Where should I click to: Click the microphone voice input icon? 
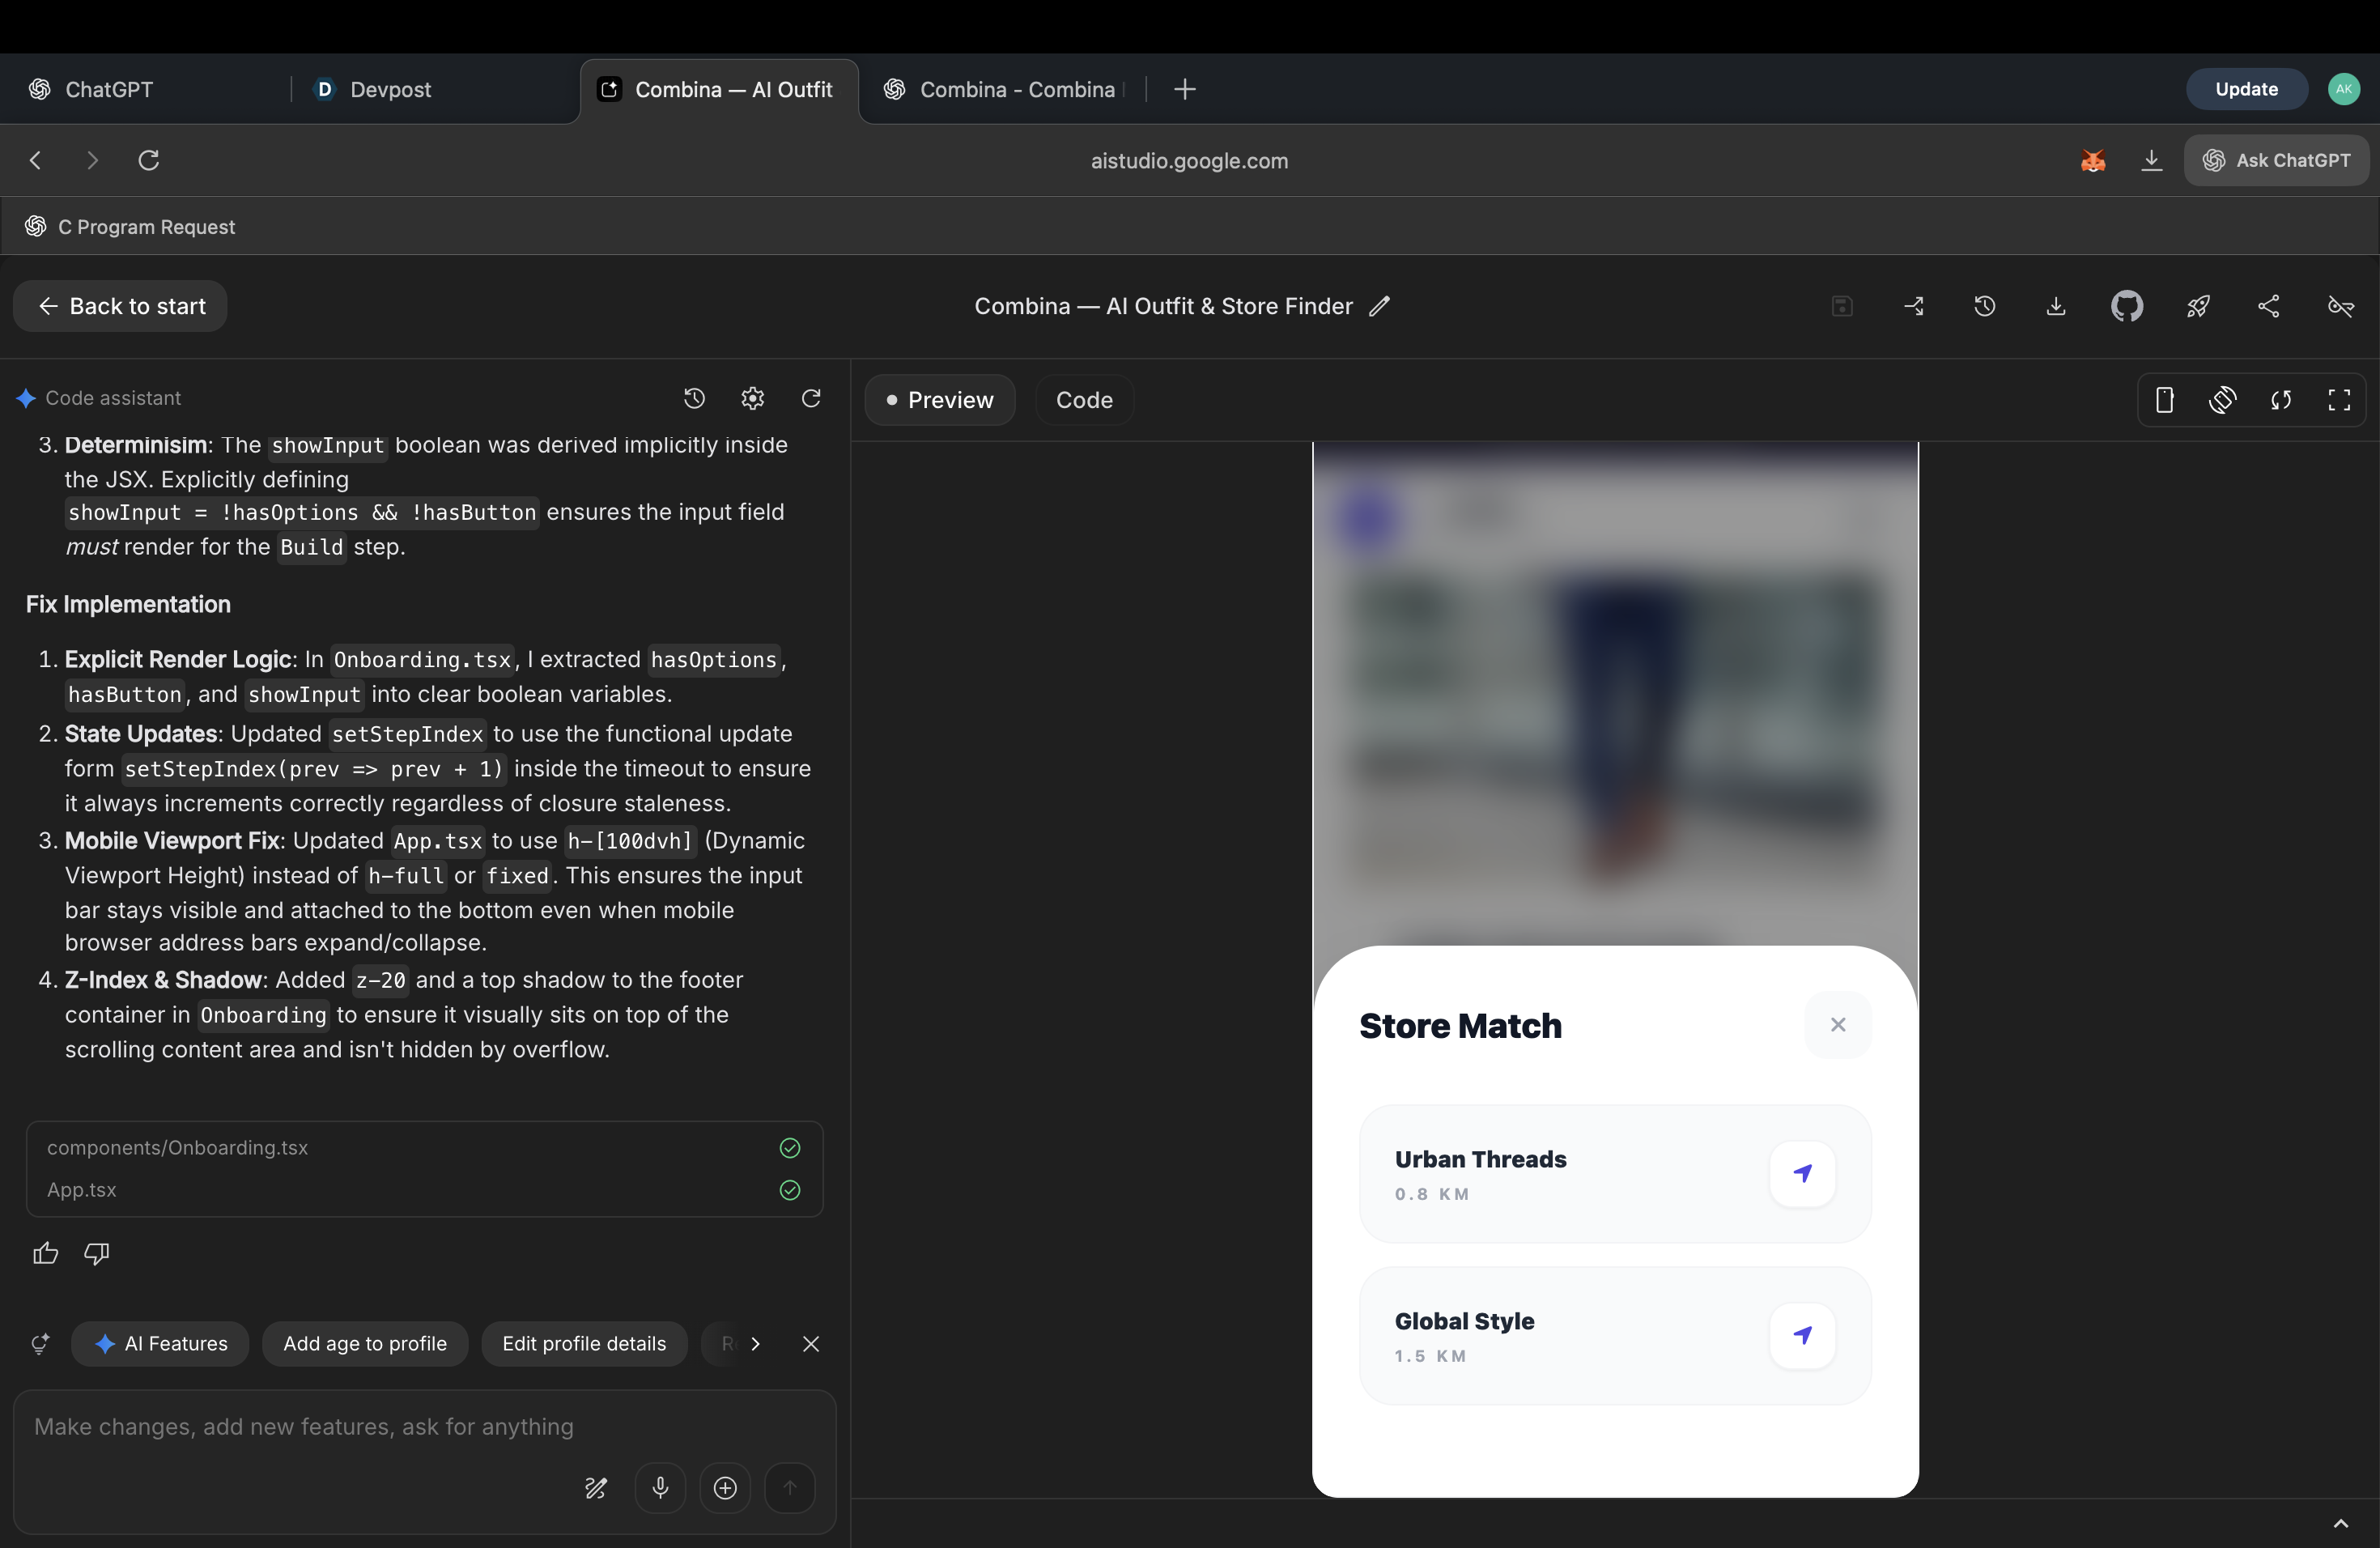(660, 1488)
